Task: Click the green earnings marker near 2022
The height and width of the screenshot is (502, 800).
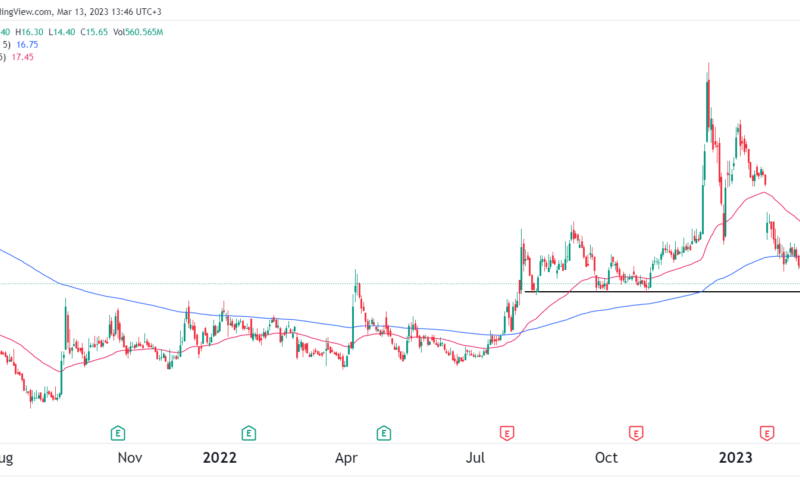Action: click(248, 433)
